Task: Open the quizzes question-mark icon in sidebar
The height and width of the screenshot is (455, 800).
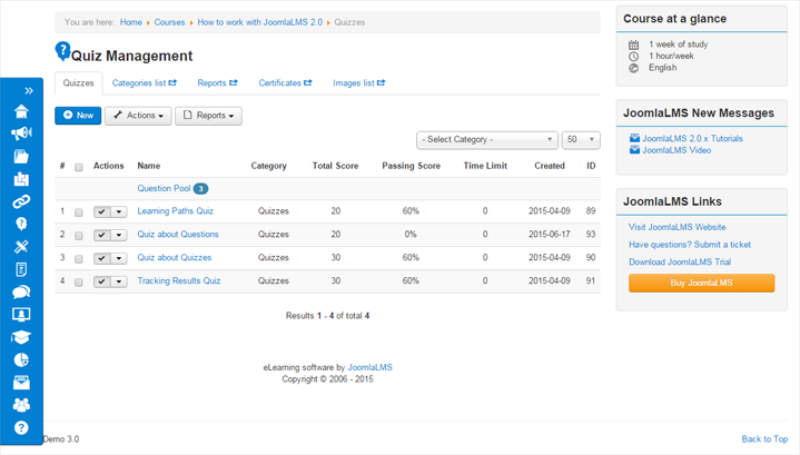Action: [x=21, y=224]
